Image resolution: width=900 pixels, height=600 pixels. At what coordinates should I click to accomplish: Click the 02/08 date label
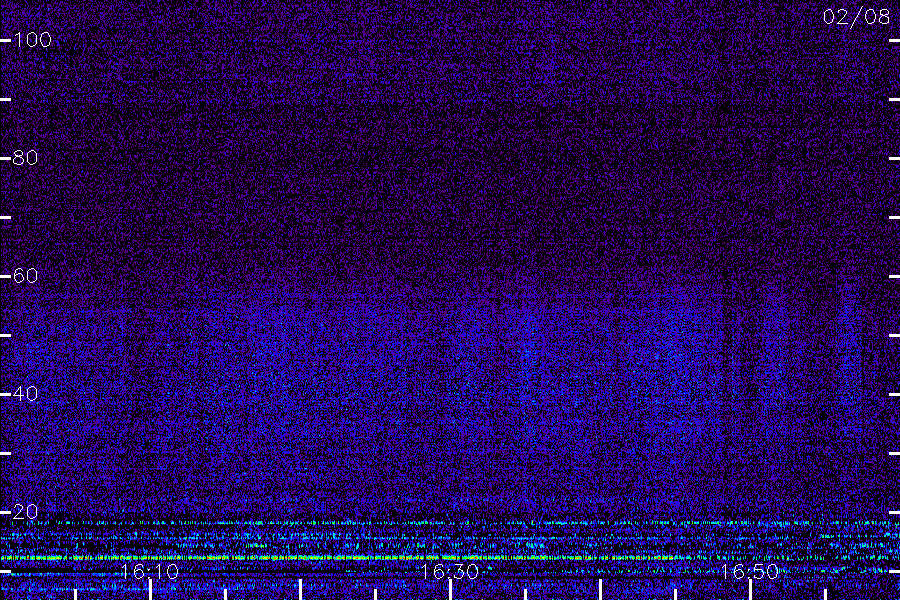coord(856,17)
